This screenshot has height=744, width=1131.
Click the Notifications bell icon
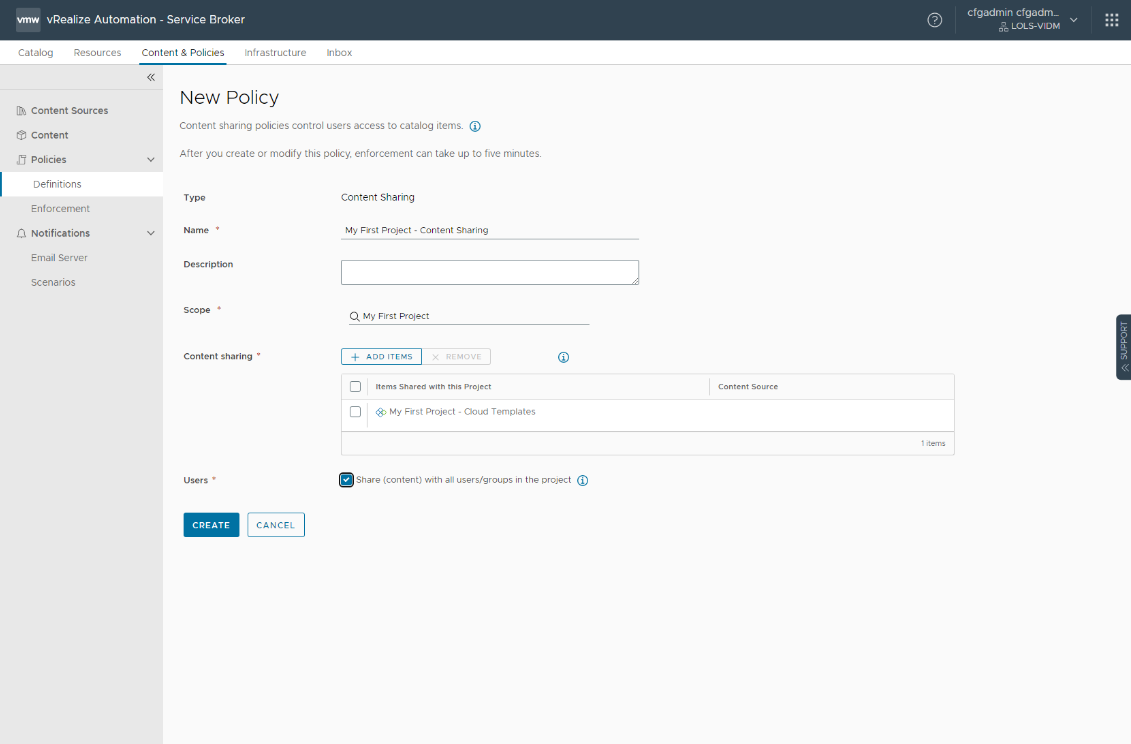(21, 233)
